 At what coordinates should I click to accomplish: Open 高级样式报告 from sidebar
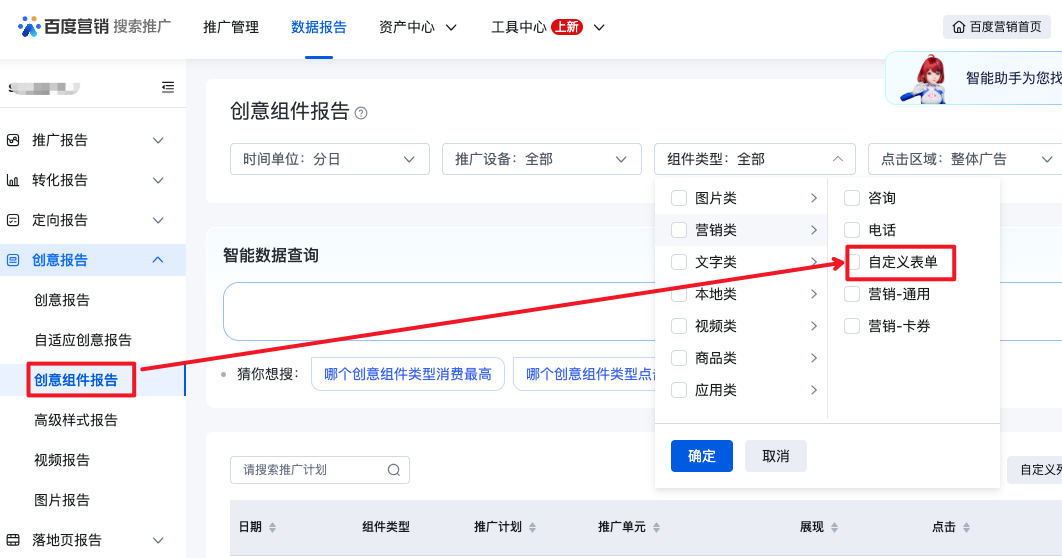[76, 420]
